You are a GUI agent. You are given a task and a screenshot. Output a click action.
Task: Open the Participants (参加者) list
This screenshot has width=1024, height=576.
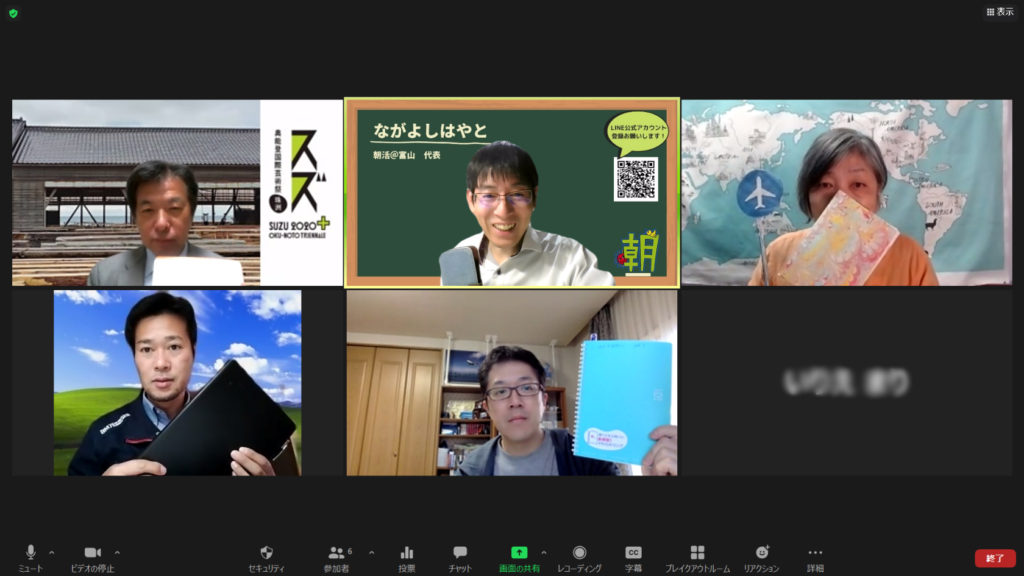(337, 553)
